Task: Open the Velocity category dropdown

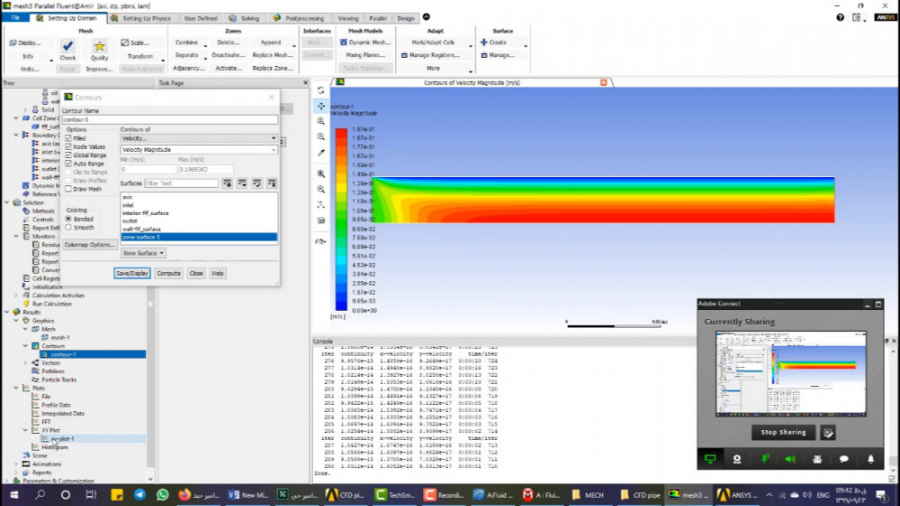Action: (199, 138)
